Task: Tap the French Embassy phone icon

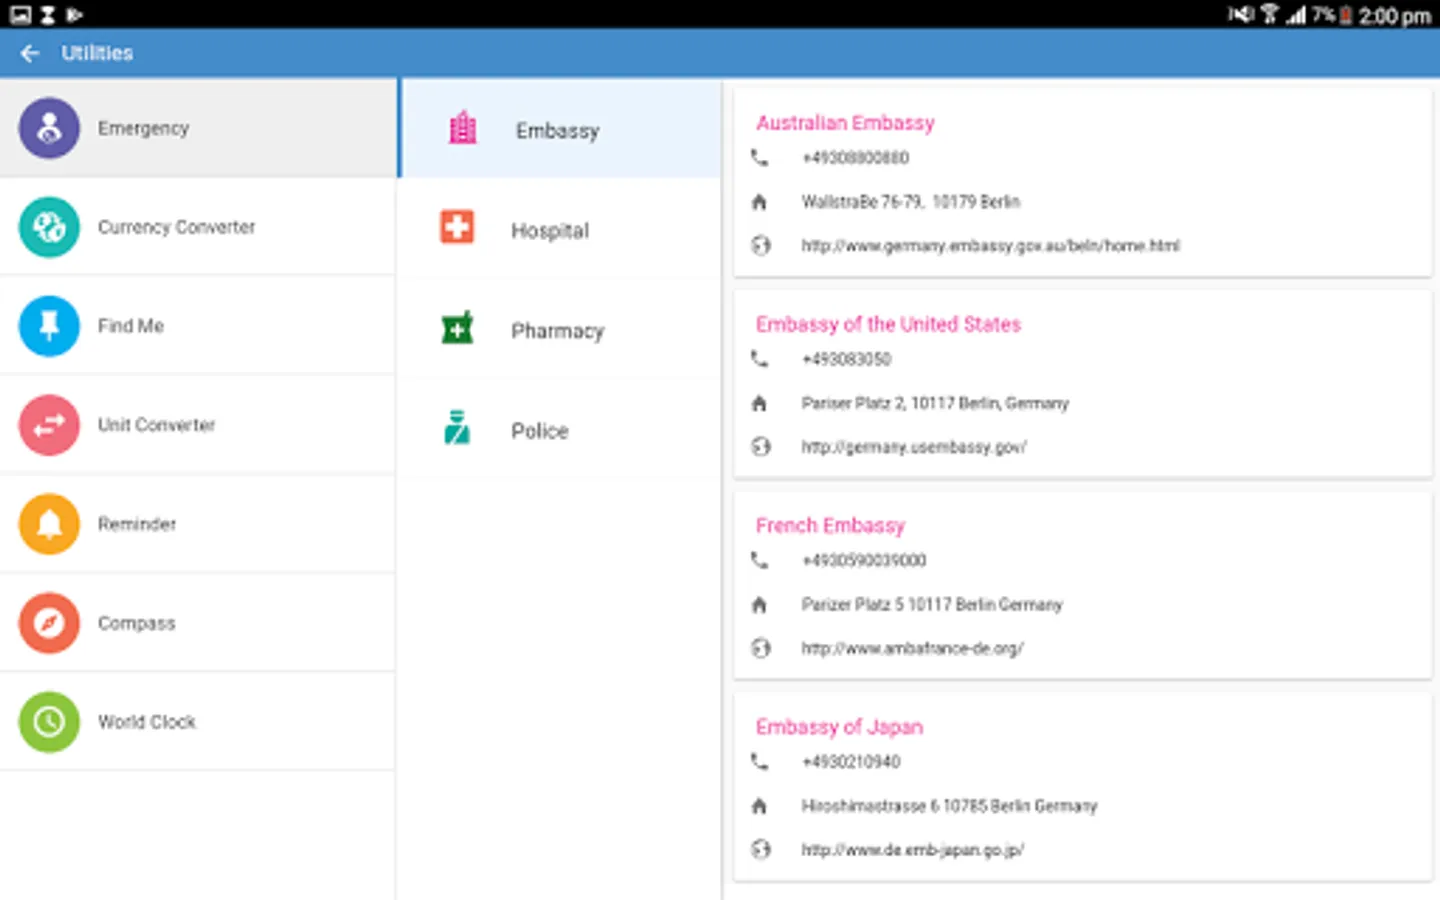Action: coord(760,561)
